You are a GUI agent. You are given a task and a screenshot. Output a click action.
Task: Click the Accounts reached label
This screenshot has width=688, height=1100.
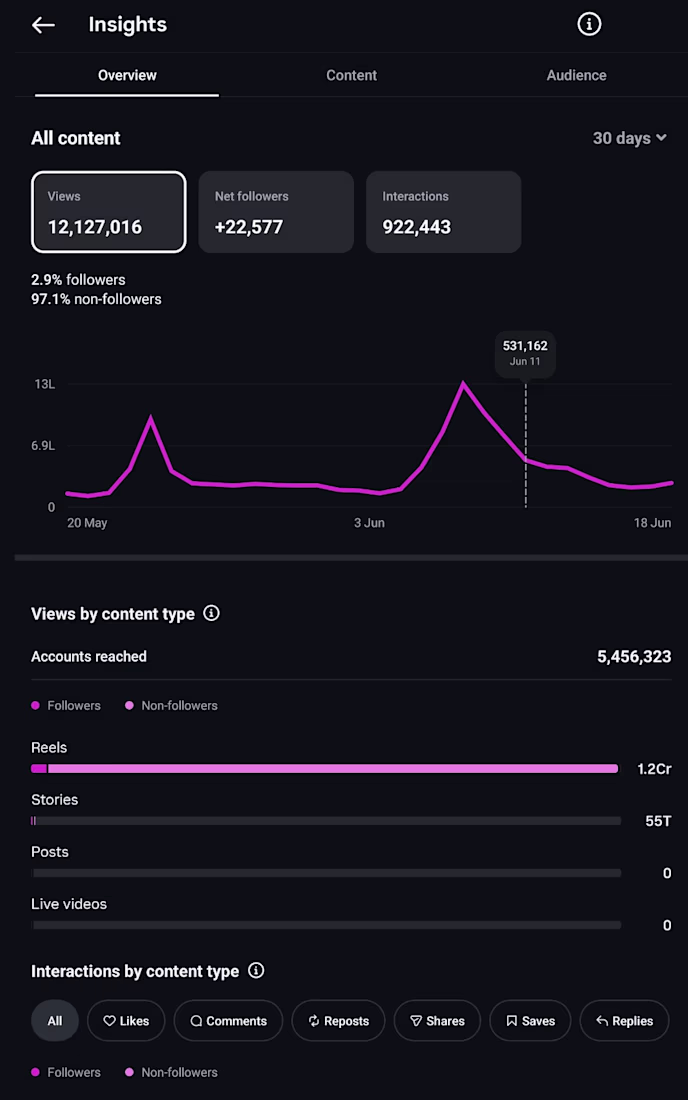click(x=89, y=657)
